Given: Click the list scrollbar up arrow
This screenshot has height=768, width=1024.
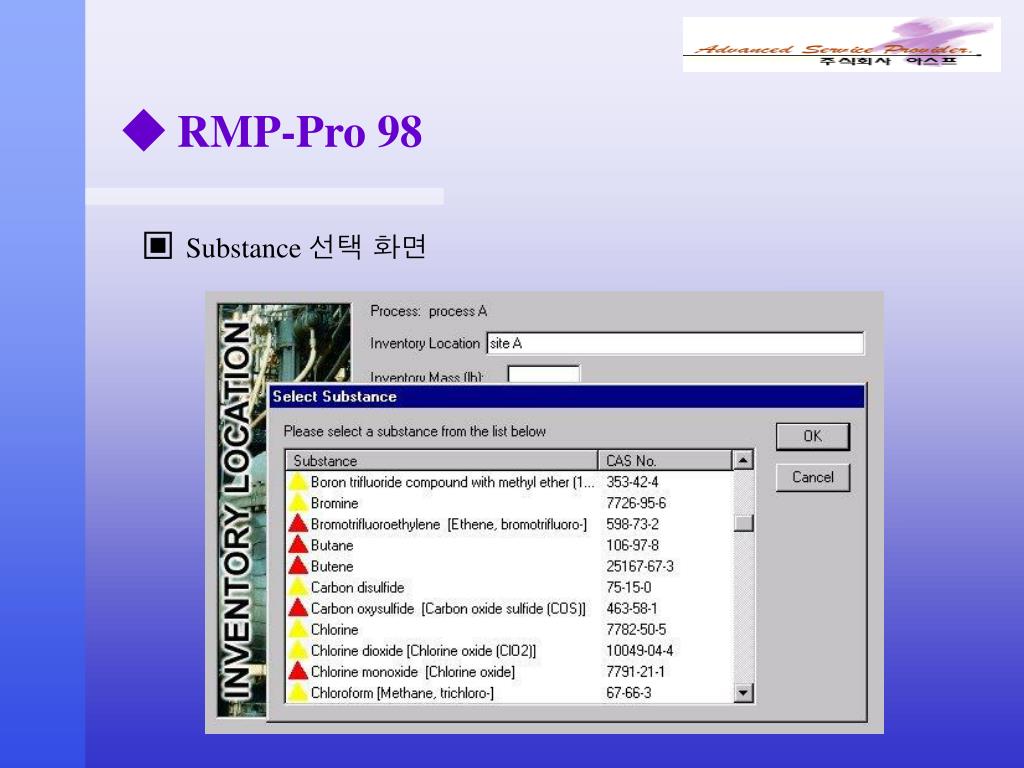Looking at the screenshot, I should point(743,460).
